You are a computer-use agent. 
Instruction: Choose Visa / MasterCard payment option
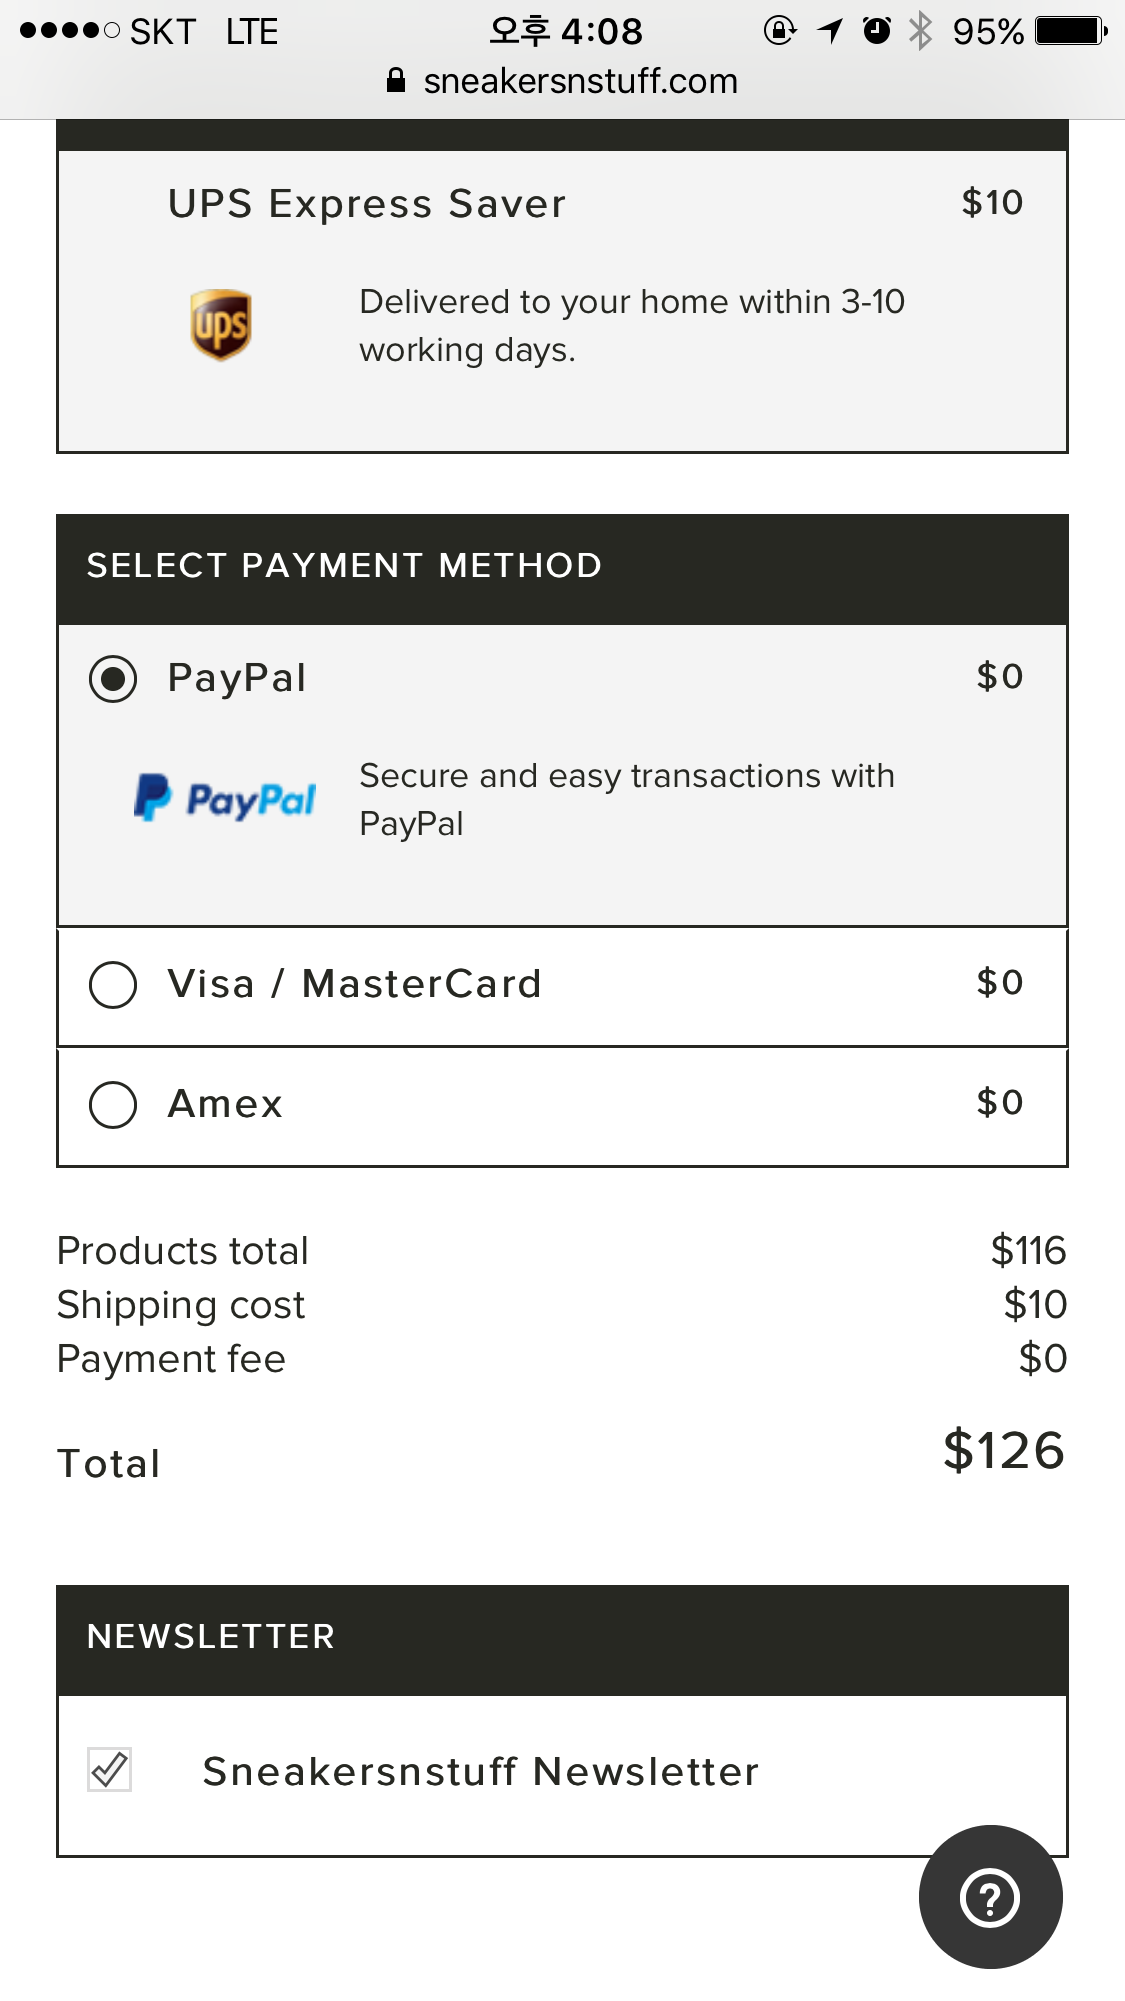[113, 985]
